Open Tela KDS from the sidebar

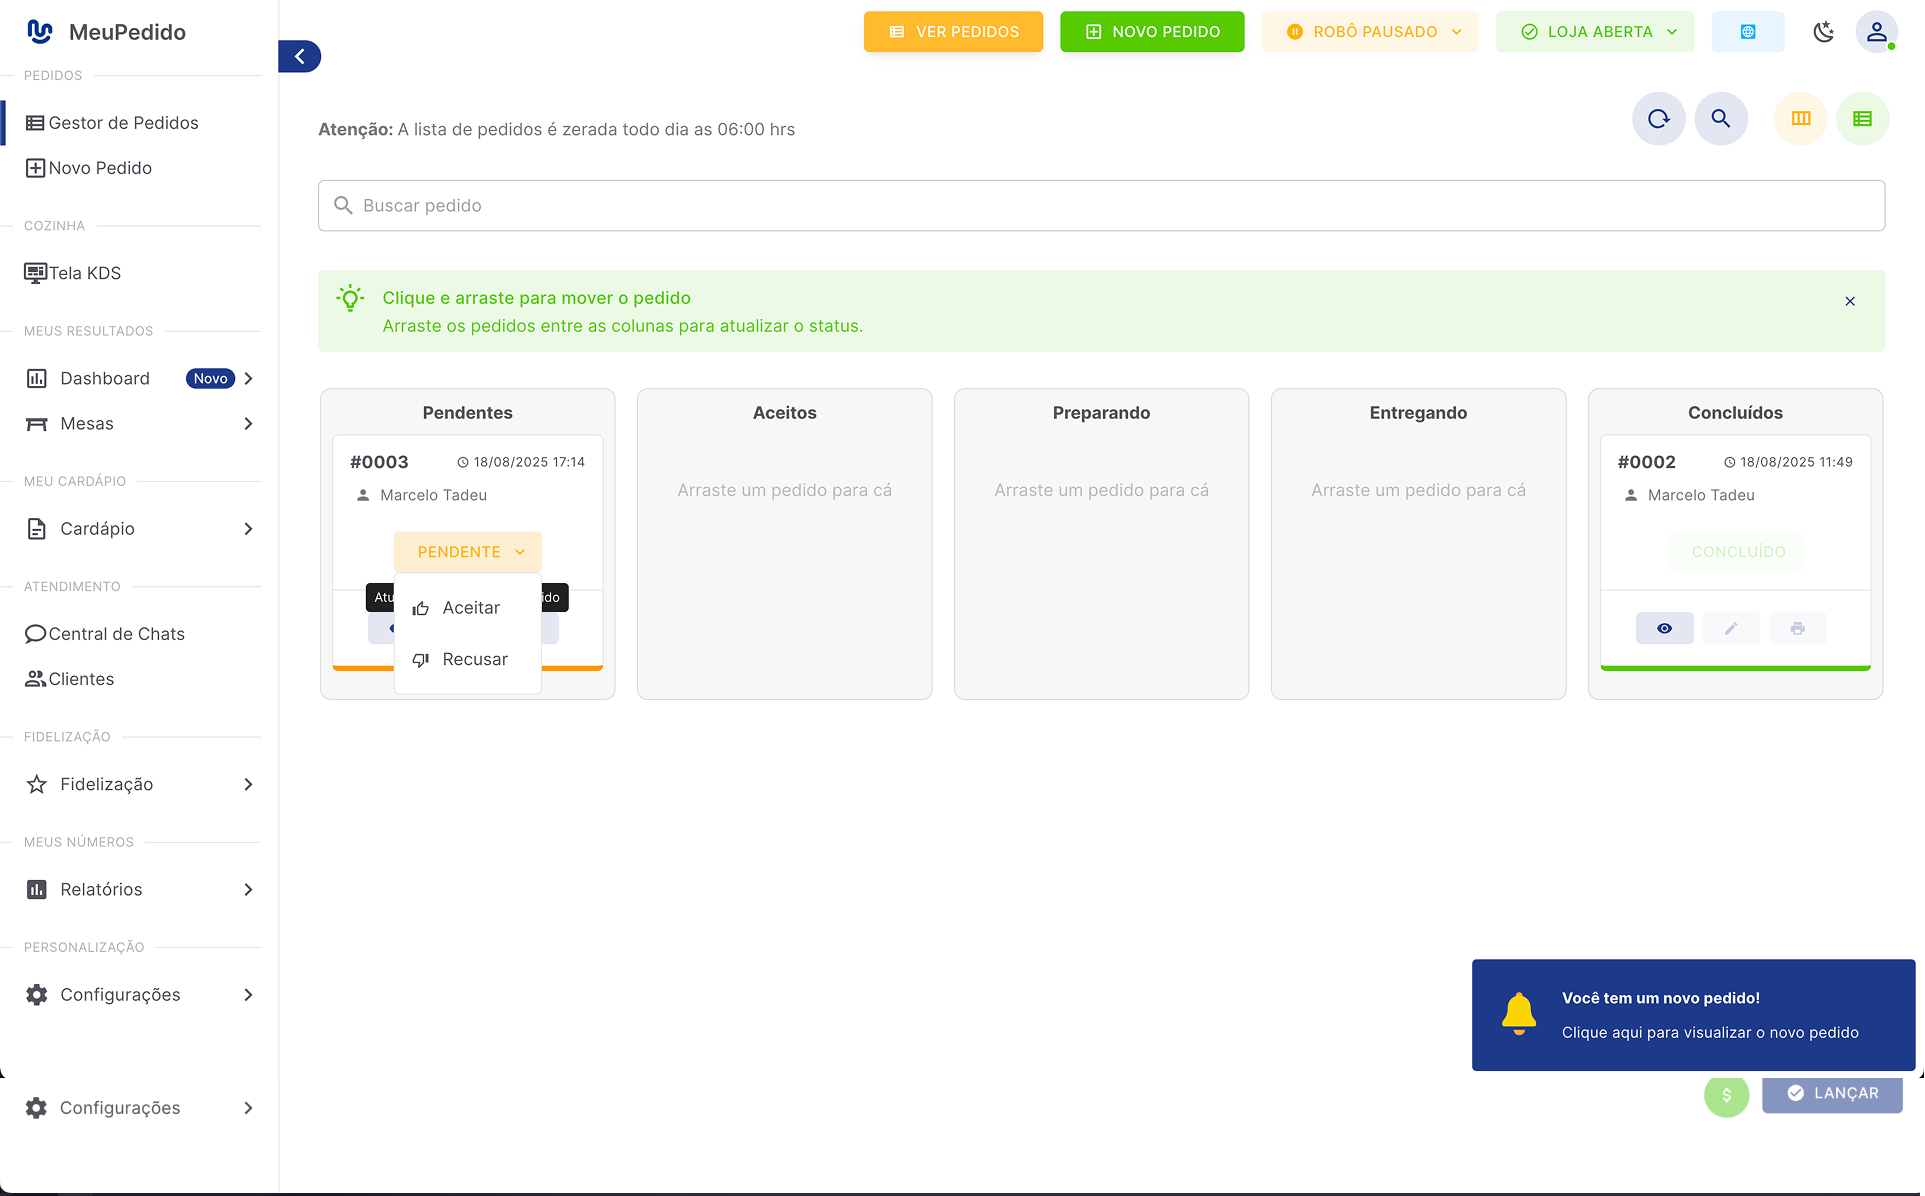83,272
